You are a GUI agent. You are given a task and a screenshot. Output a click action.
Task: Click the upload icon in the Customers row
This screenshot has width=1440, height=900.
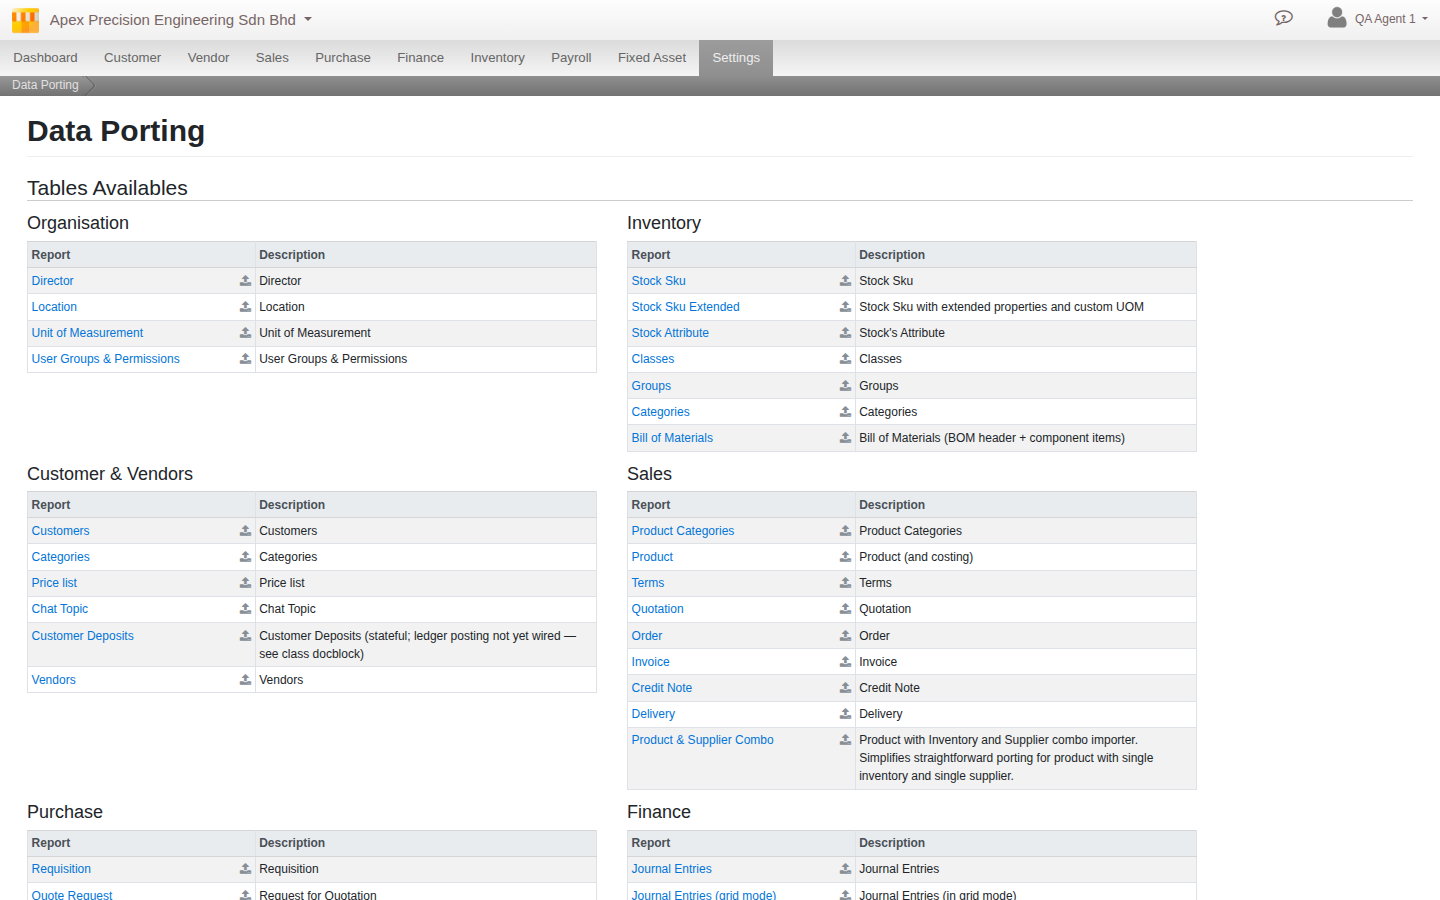click(245, 531)
